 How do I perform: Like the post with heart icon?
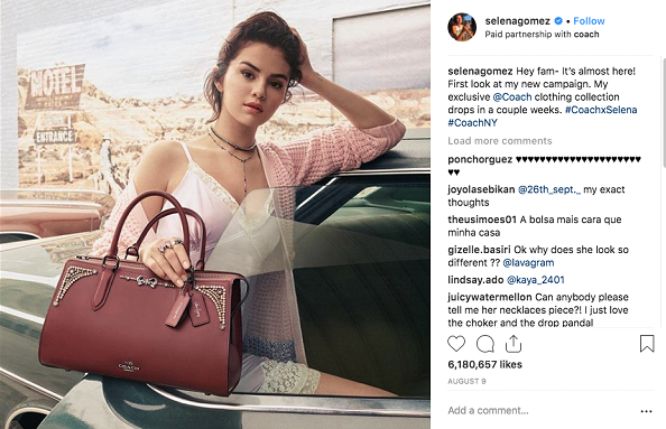[x=457, y=344]
